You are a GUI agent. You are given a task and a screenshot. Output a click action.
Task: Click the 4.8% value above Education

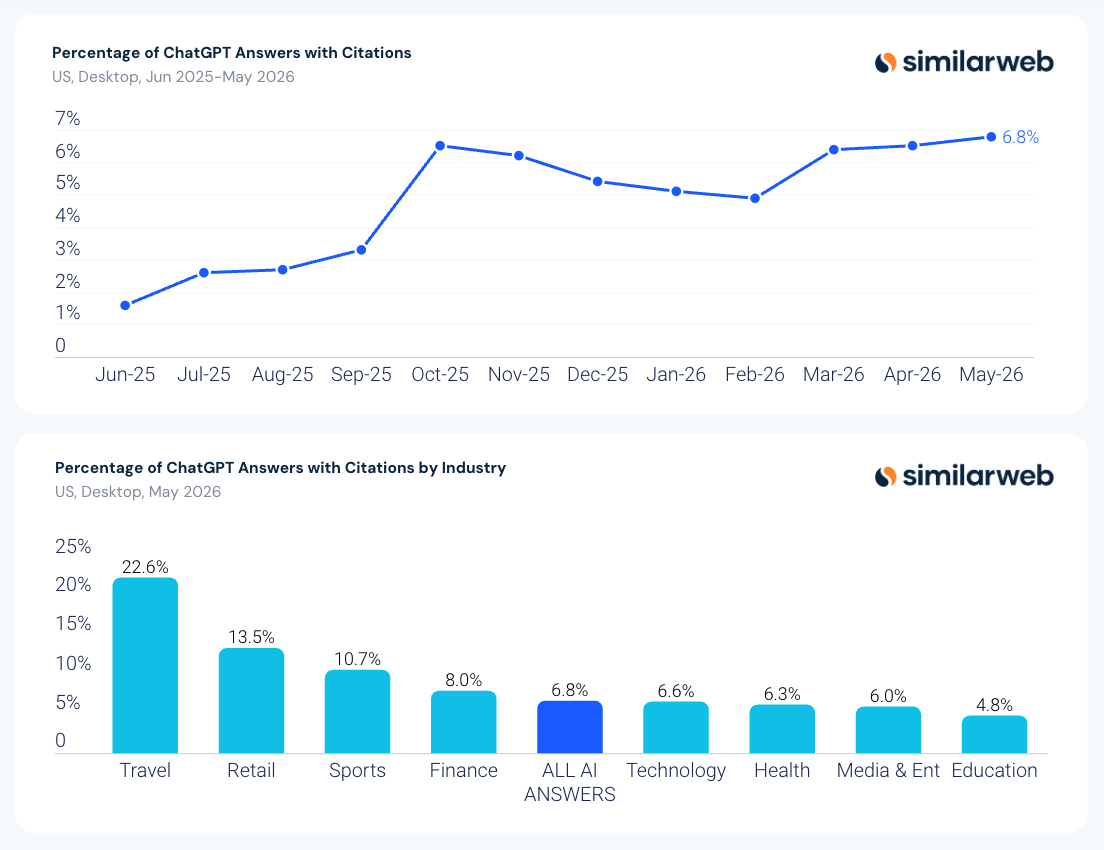[994, 705]
